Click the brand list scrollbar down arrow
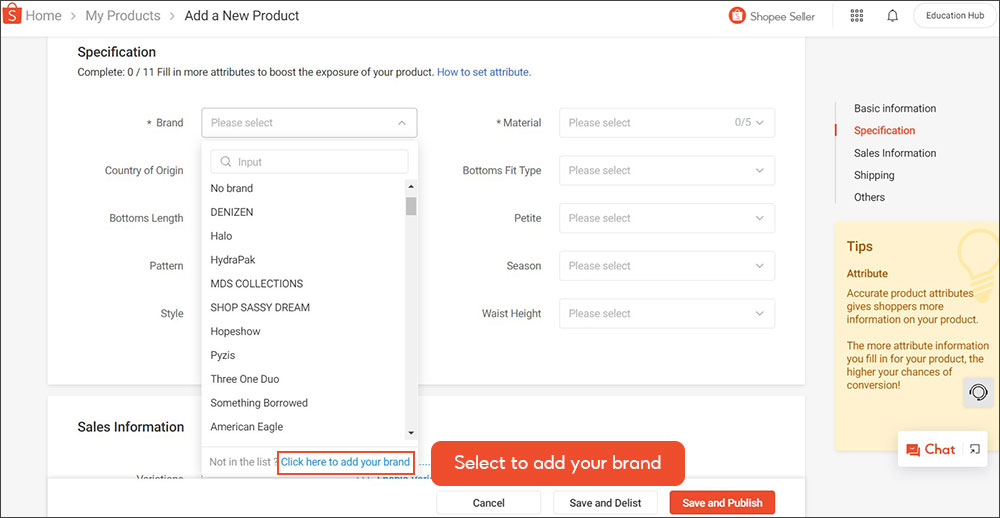The image size is (1000, 518). [411, 432]
